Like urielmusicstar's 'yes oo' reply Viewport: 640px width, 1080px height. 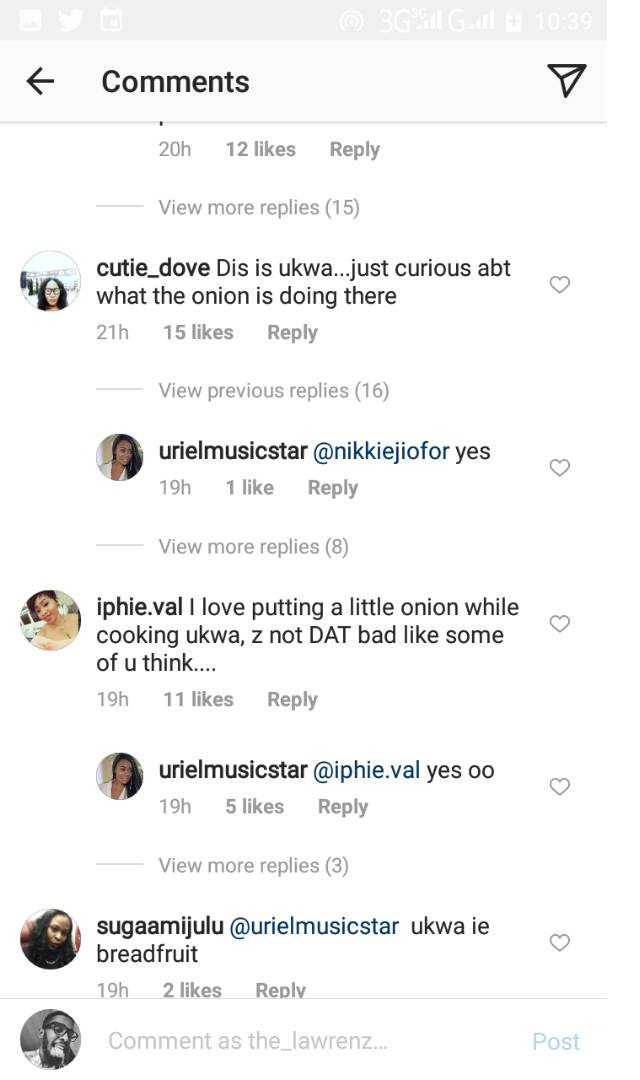[560, 787]
